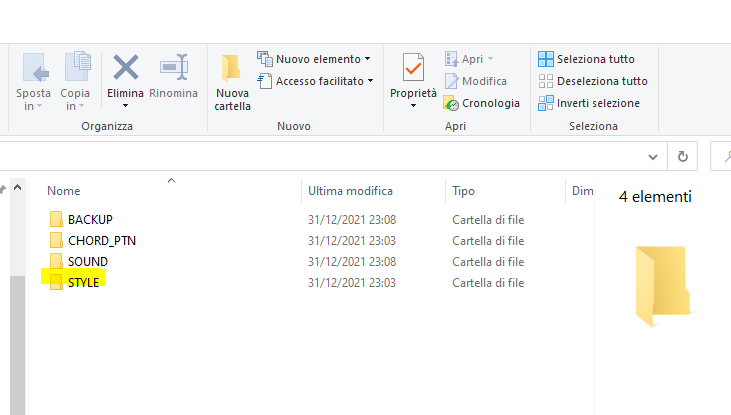
Task: Click the Copia in icon
Action: (x=76, y=68)
